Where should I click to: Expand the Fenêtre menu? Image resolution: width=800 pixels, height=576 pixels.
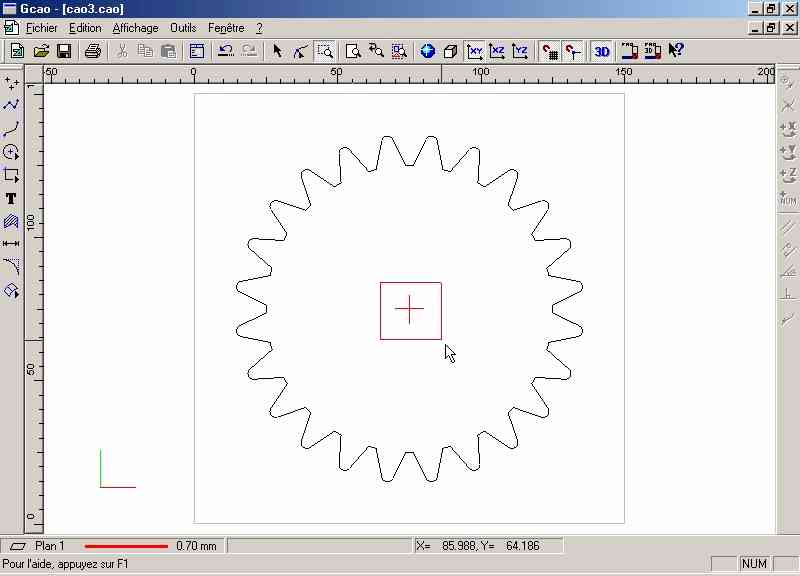226,28
